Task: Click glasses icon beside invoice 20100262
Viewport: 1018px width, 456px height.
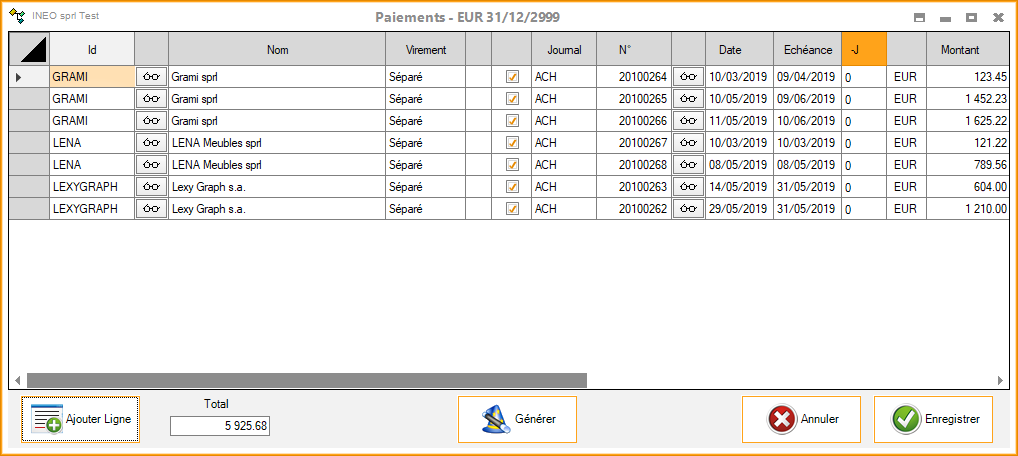Action: [x=688, y=209]
